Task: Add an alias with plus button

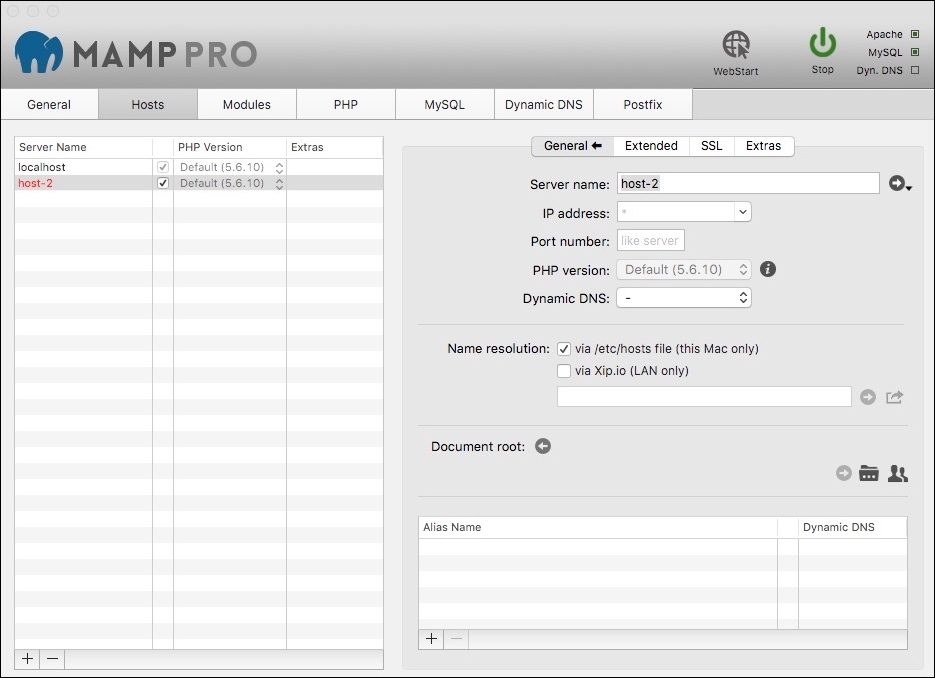Action: click(x=431, y=639)
